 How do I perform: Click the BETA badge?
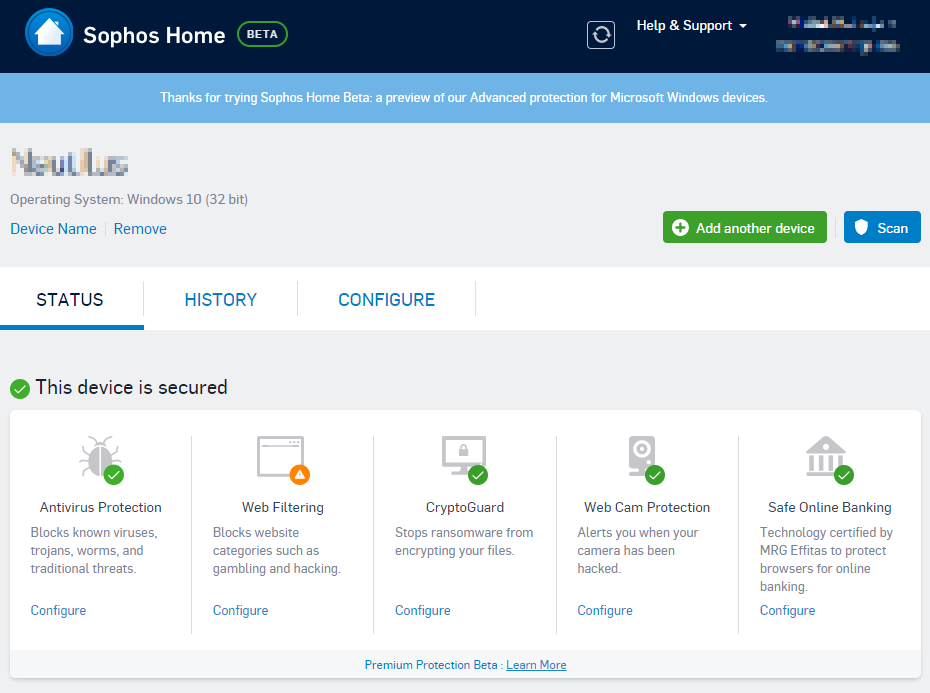coord(262,34)
